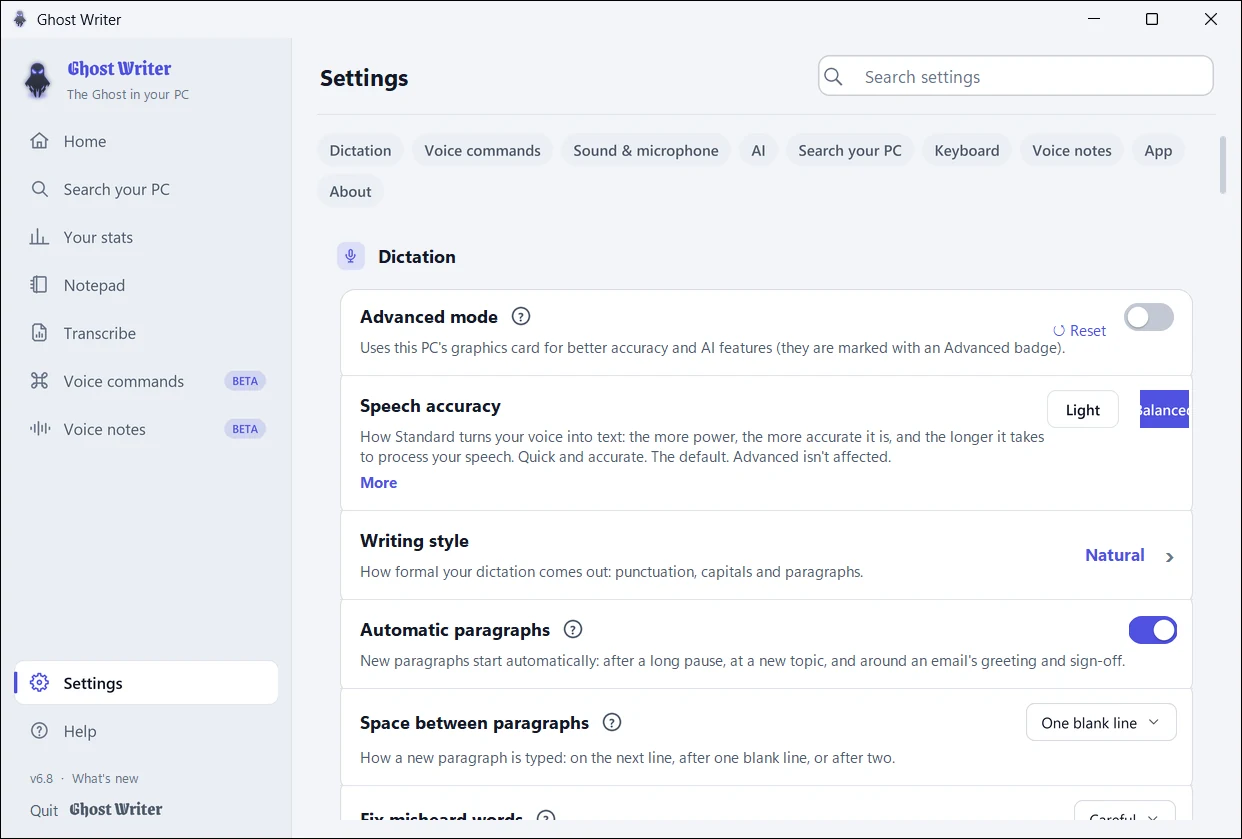The image size is (1242, 839).
Task: Open Writing style Natural chevron
Action: click(1170, 557)
